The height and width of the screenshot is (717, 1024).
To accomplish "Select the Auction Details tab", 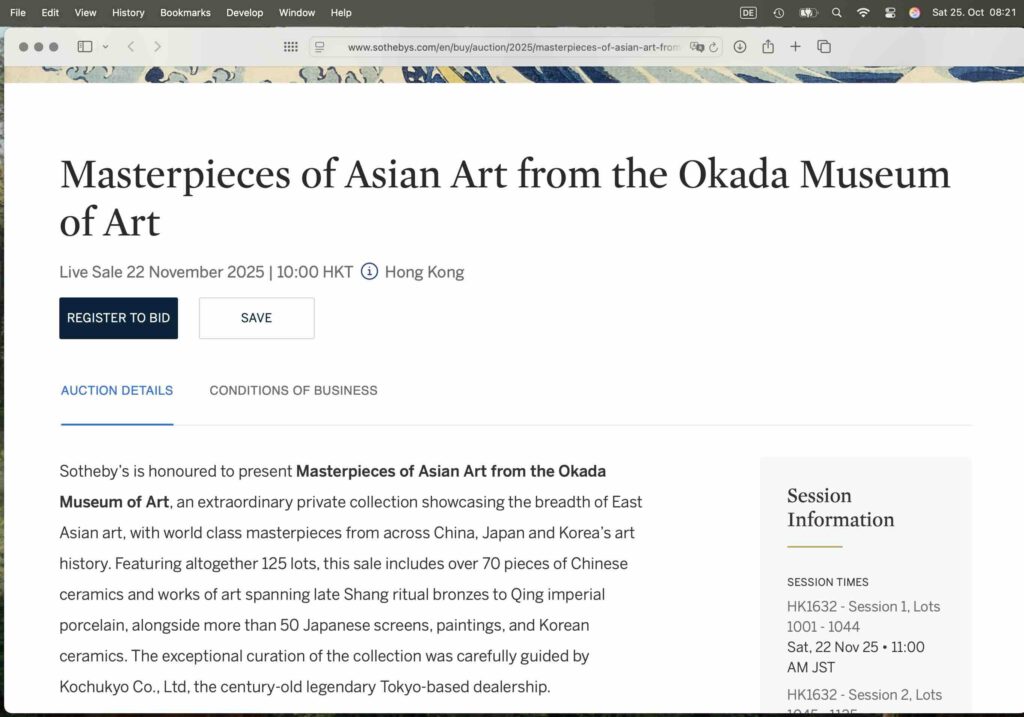I will (x=117, y=391).
